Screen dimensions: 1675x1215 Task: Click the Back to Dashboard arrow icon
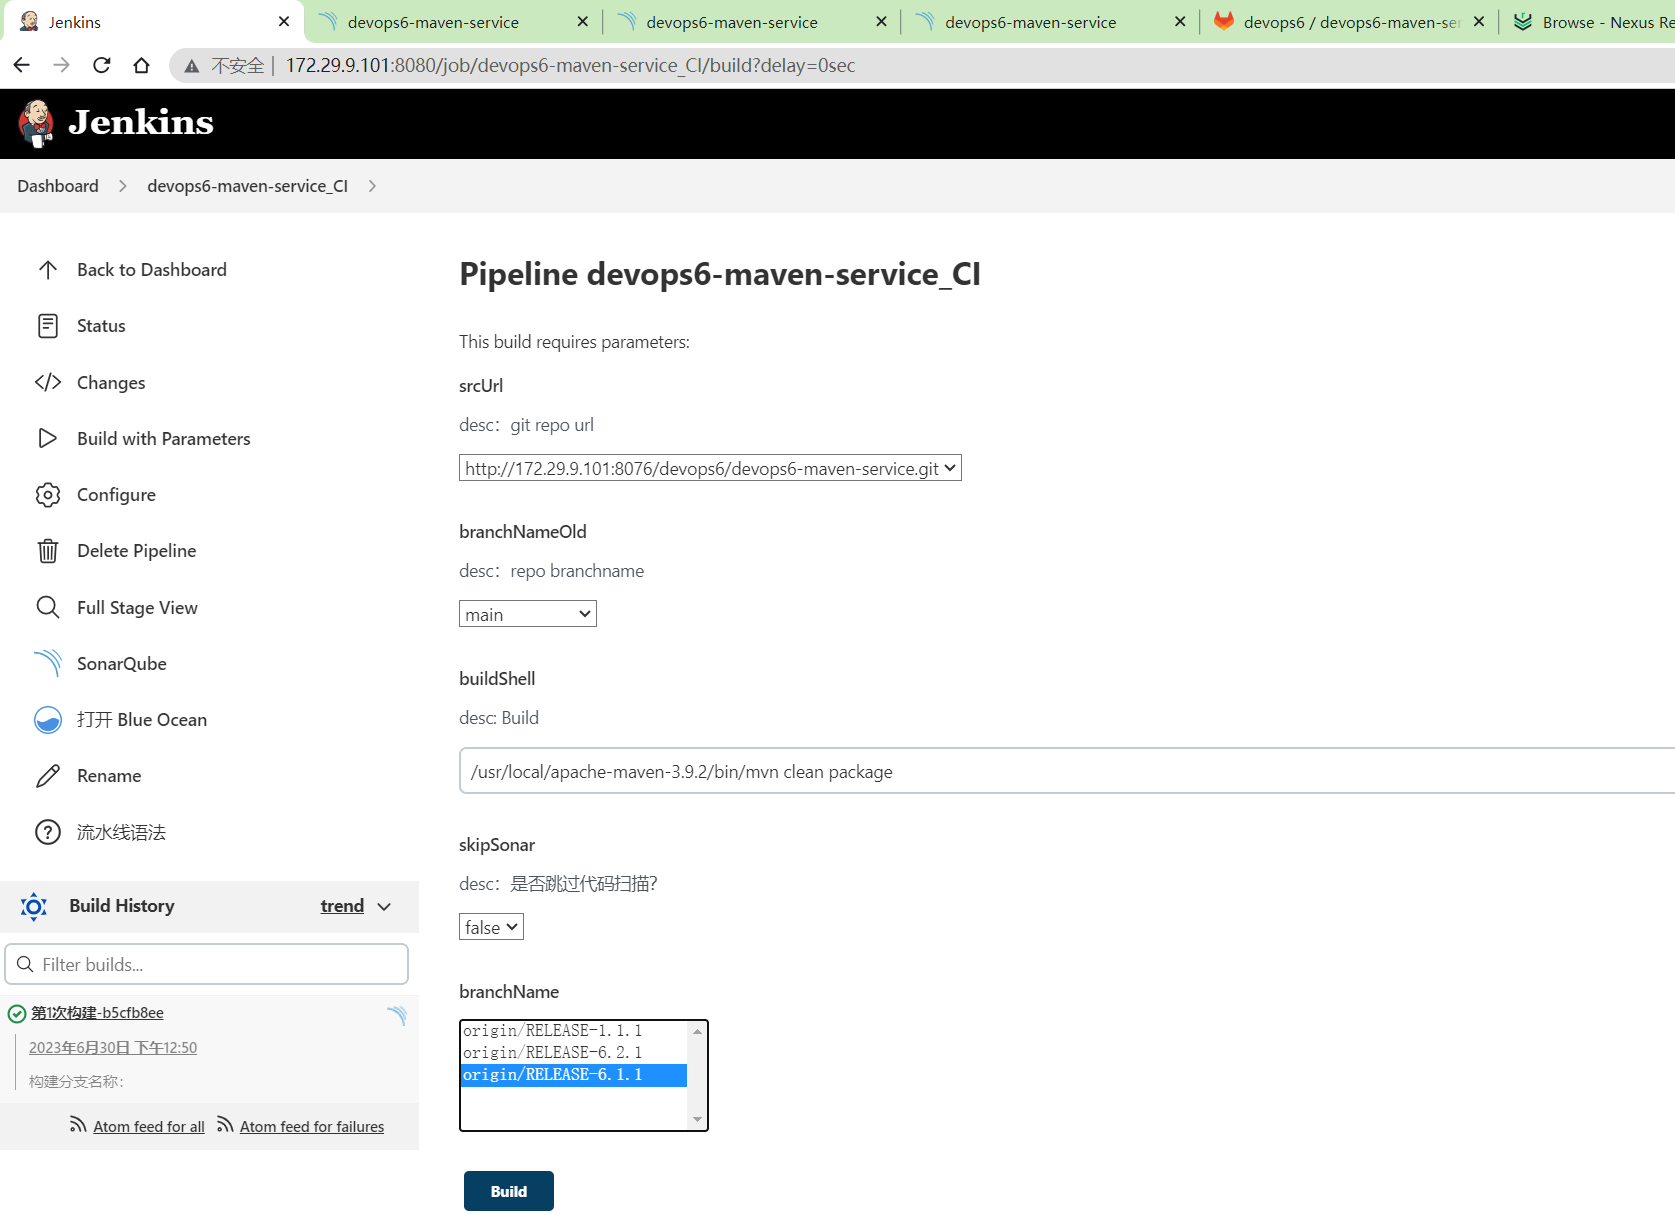click(47, 270)
